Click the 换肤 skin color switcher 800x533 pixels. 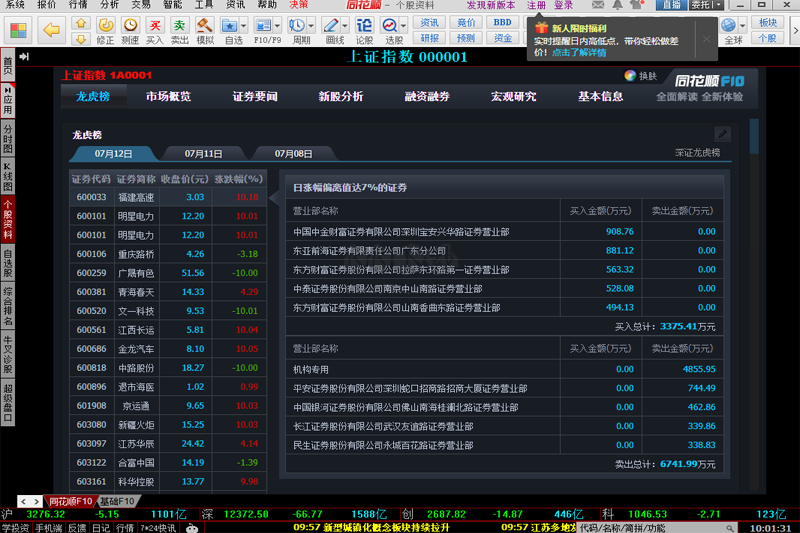[x=641, y=76]
